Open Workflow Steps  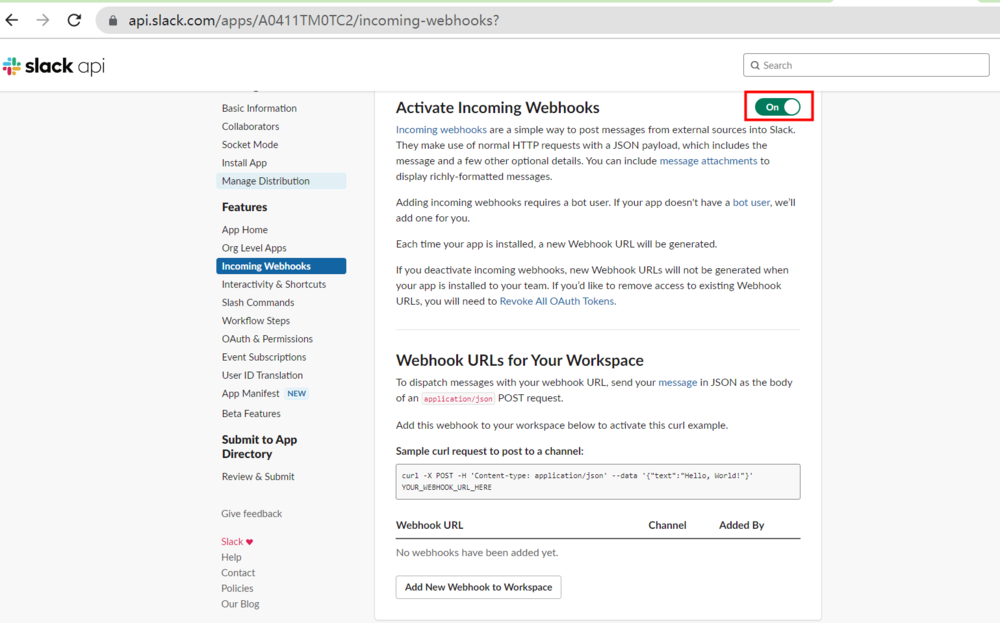point(256,321)
